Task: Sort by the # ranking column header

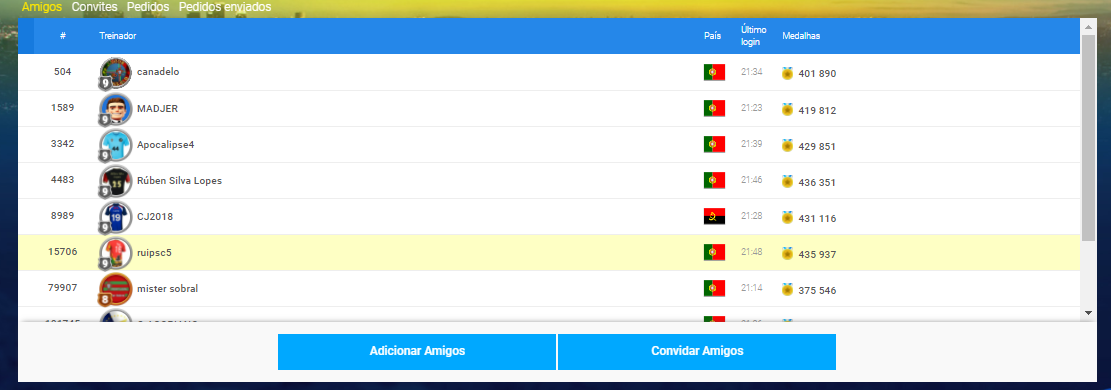Action: [x=63, y=36]
